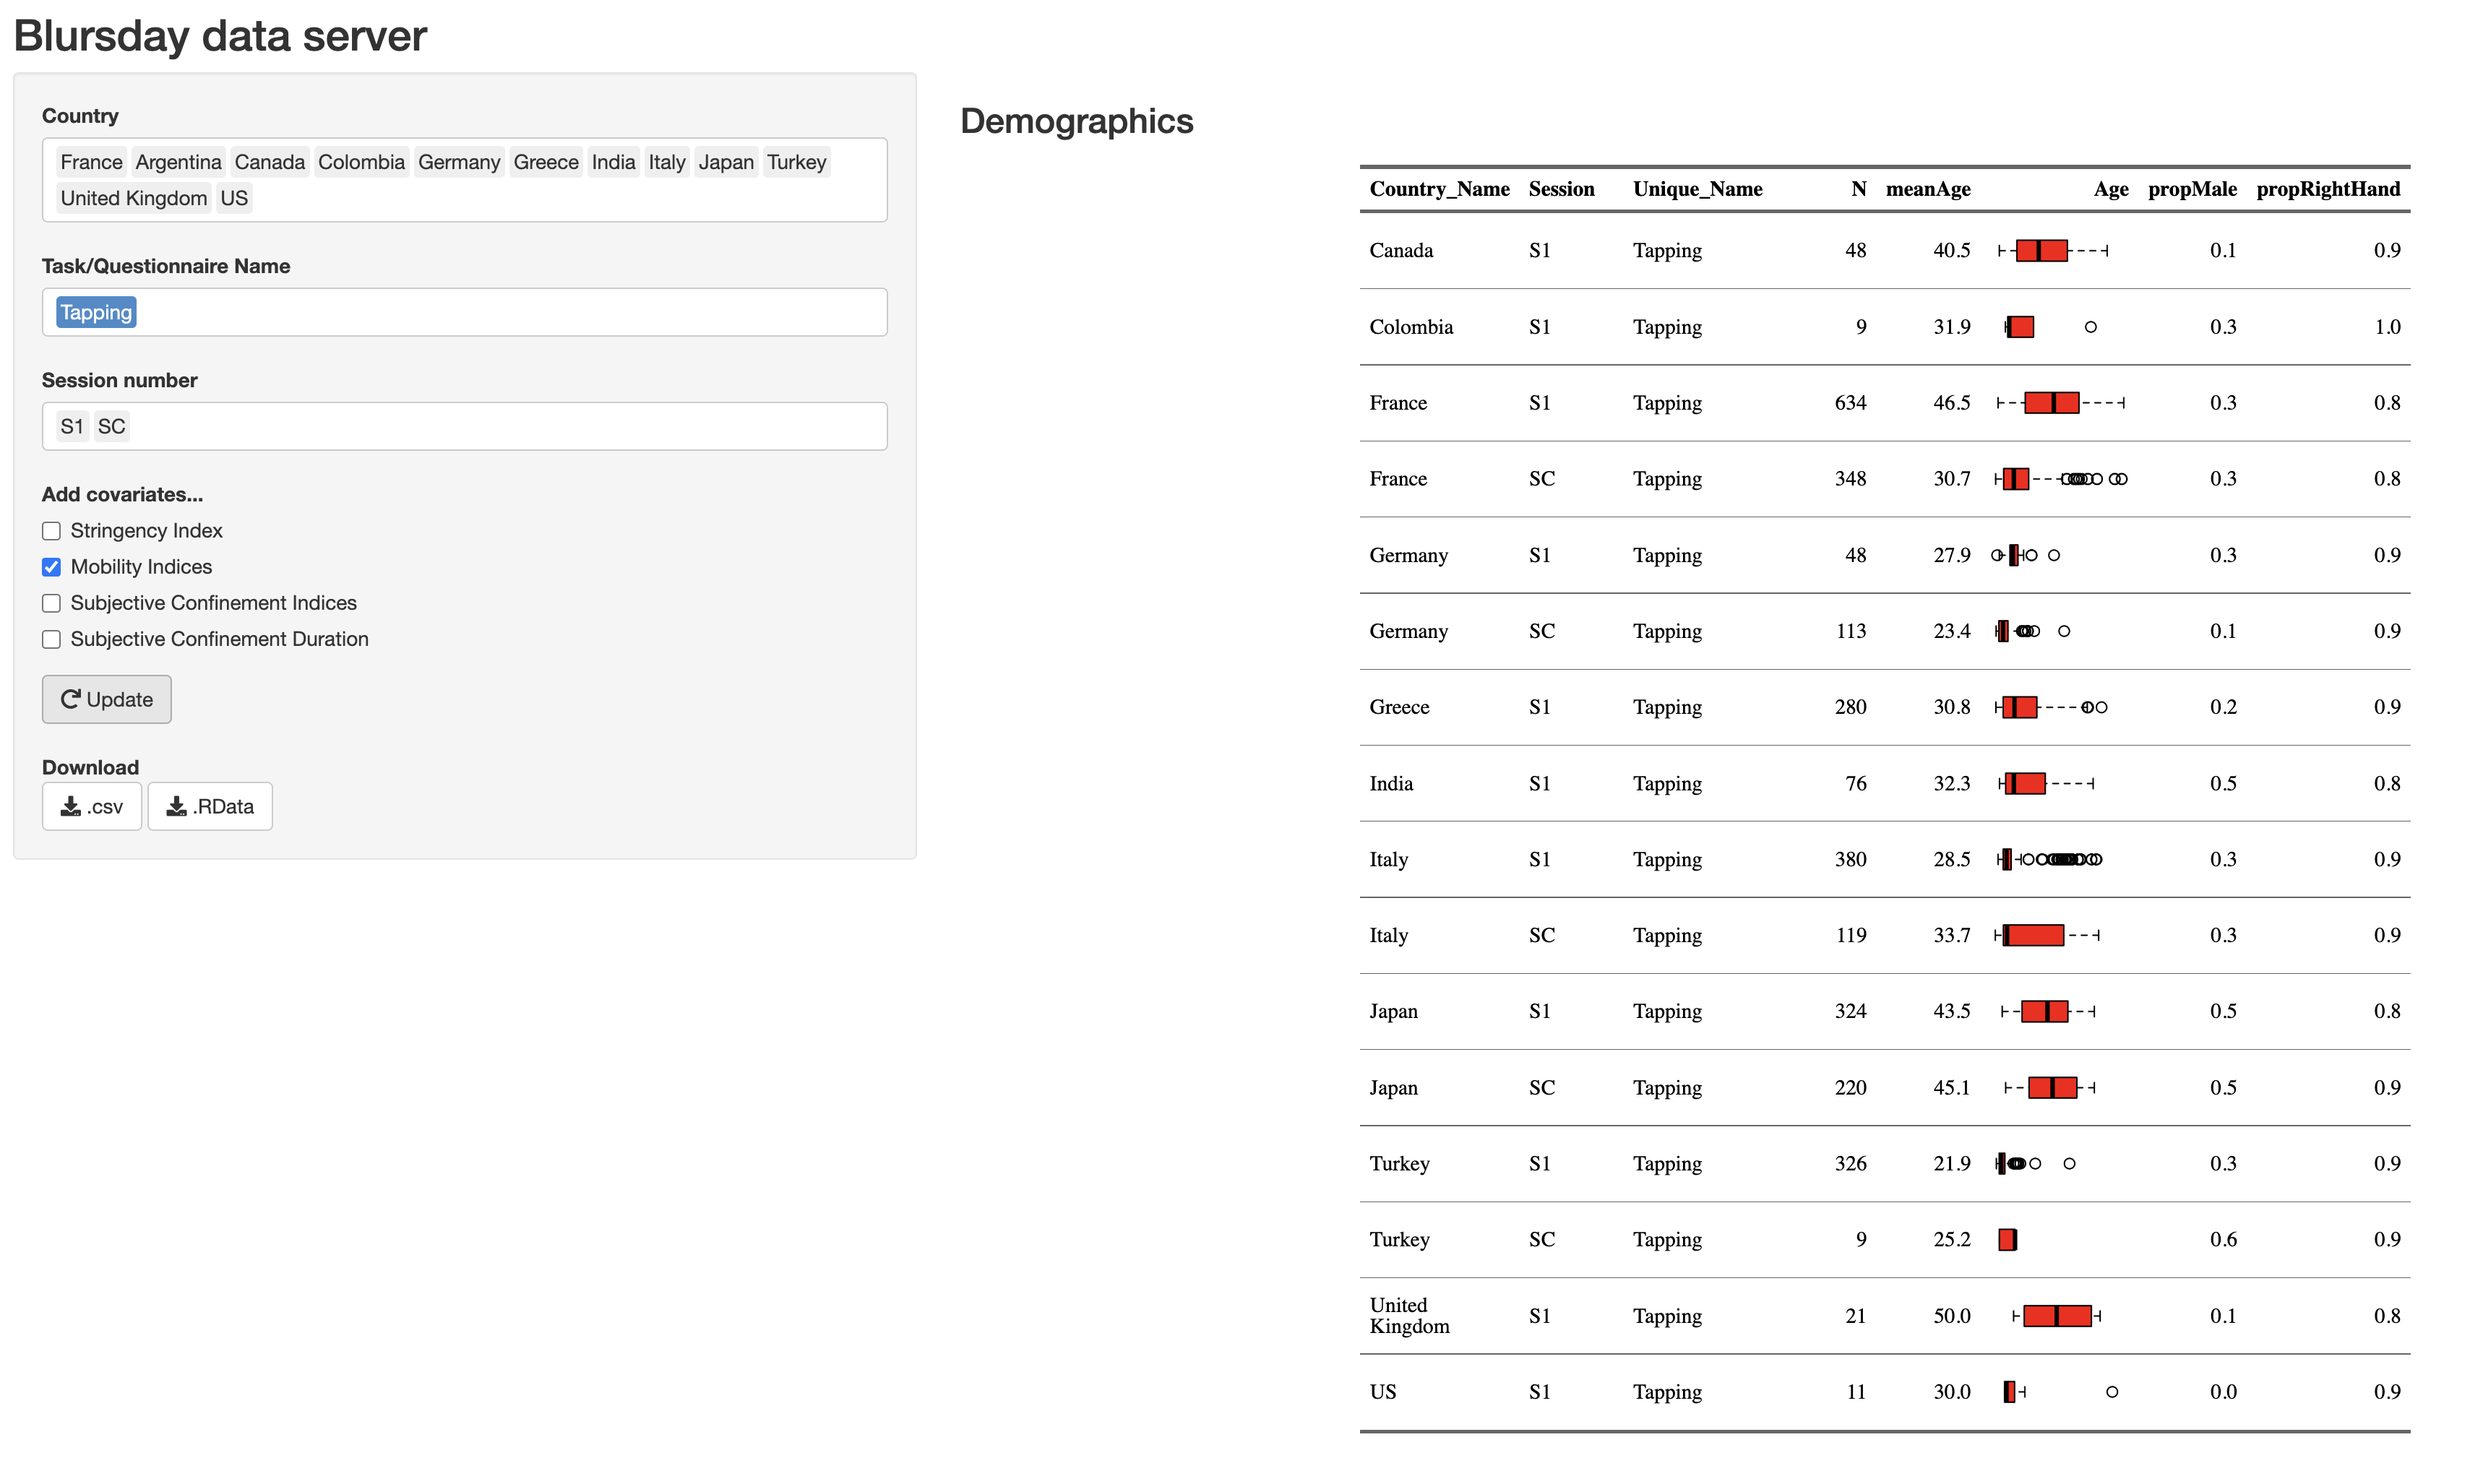Viewport: 2470px width, 1484px height.
Task: Remove the S1 session token
Action: click(71, 425)
